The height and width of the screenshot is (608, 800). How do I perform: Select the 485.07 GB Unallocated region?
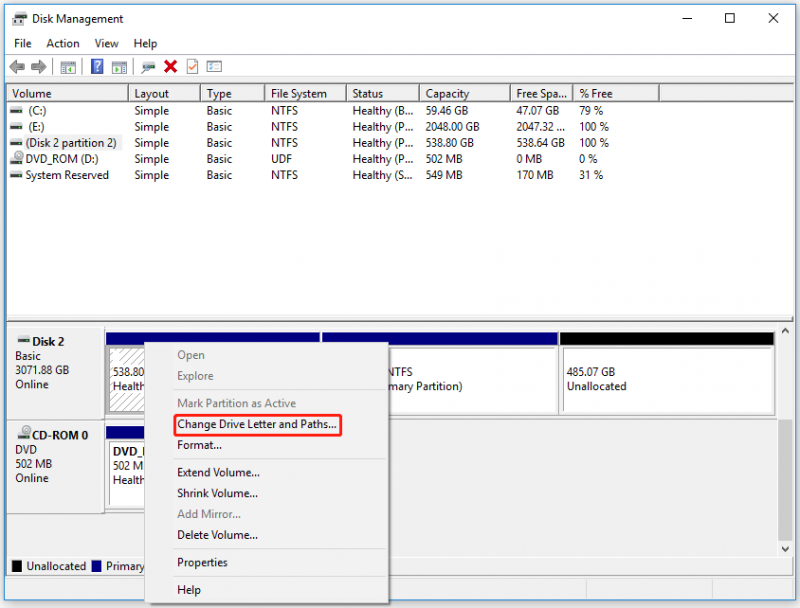tap(667, 379)
